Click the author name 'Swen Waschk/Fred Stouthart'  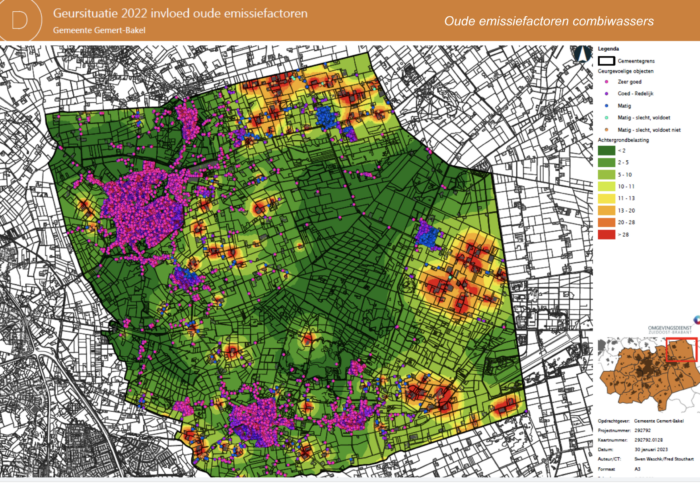pyautogui.click(x=664, y=459)
